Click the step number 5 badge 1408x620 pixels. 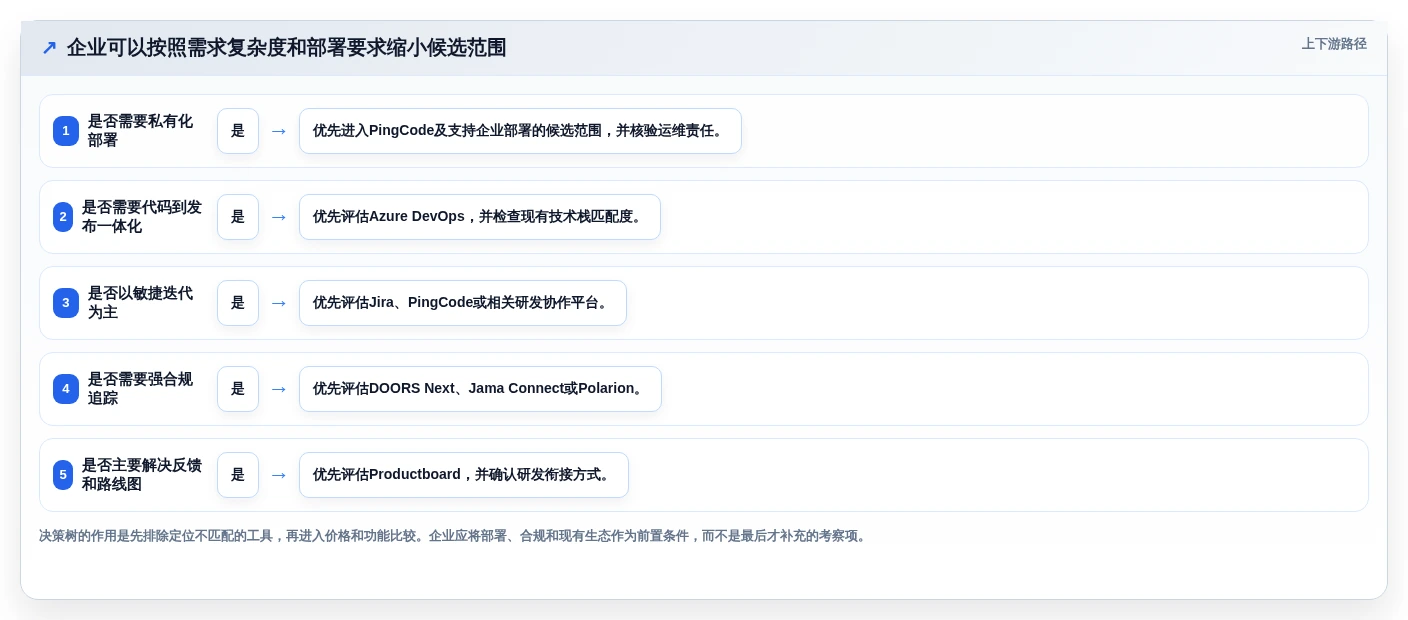pos(63,475)
